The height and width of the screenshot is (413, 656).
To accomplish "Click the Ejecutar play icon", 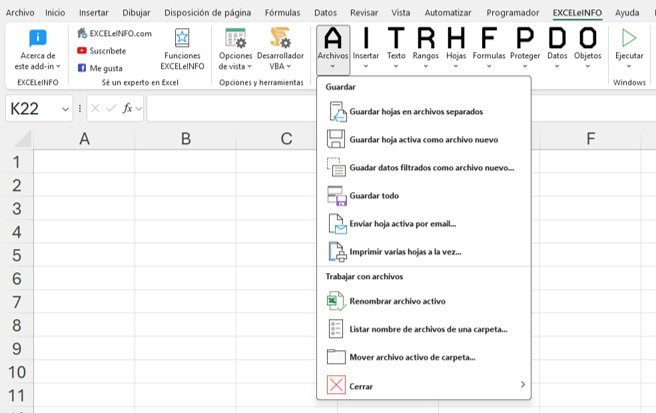I will tap(629, 38).
